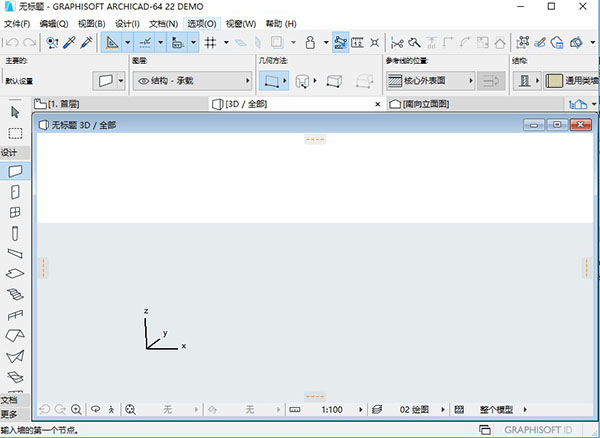Image resolution: width=600 pixels, height=438 pixels.
Task: Select the Column tool in toolbox
Action: tap(15, 232)
